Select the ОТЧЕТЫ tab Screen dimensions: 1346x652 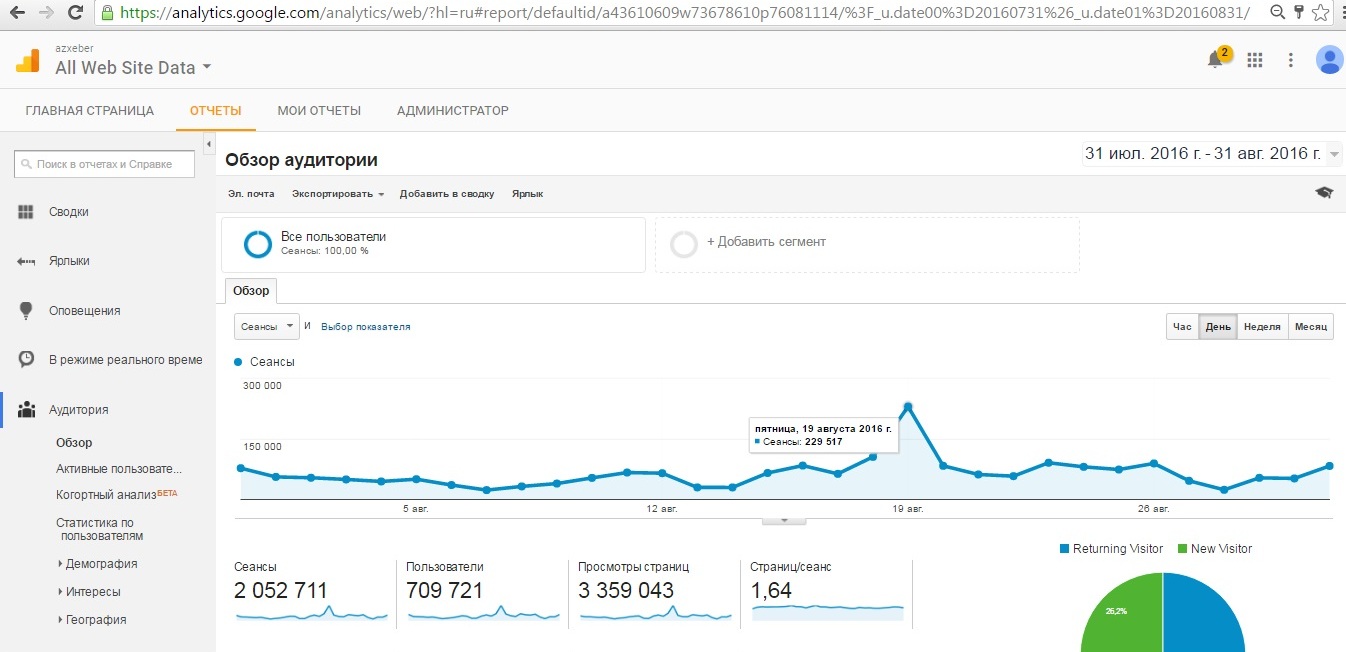coord(216,111)
